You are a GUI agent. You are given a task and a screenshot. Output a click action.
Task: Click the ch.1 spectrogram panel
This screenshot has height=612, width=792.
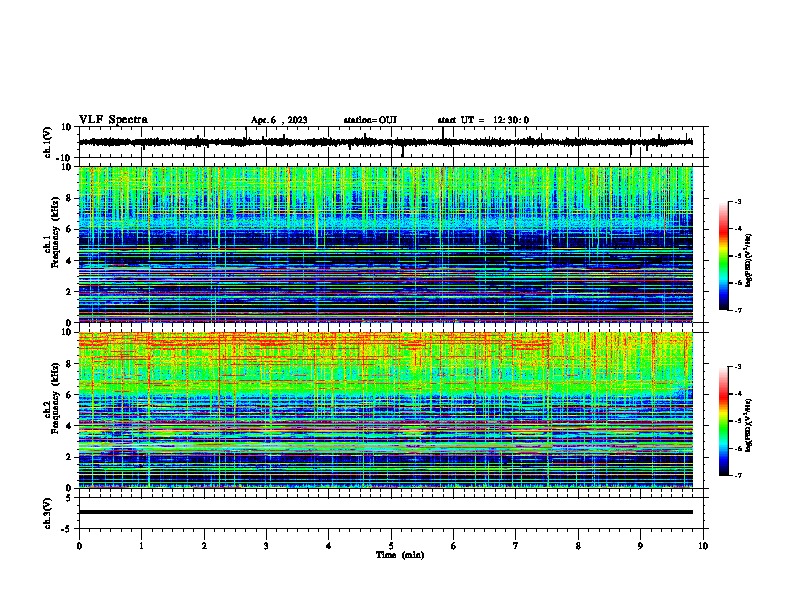point(385,244)
